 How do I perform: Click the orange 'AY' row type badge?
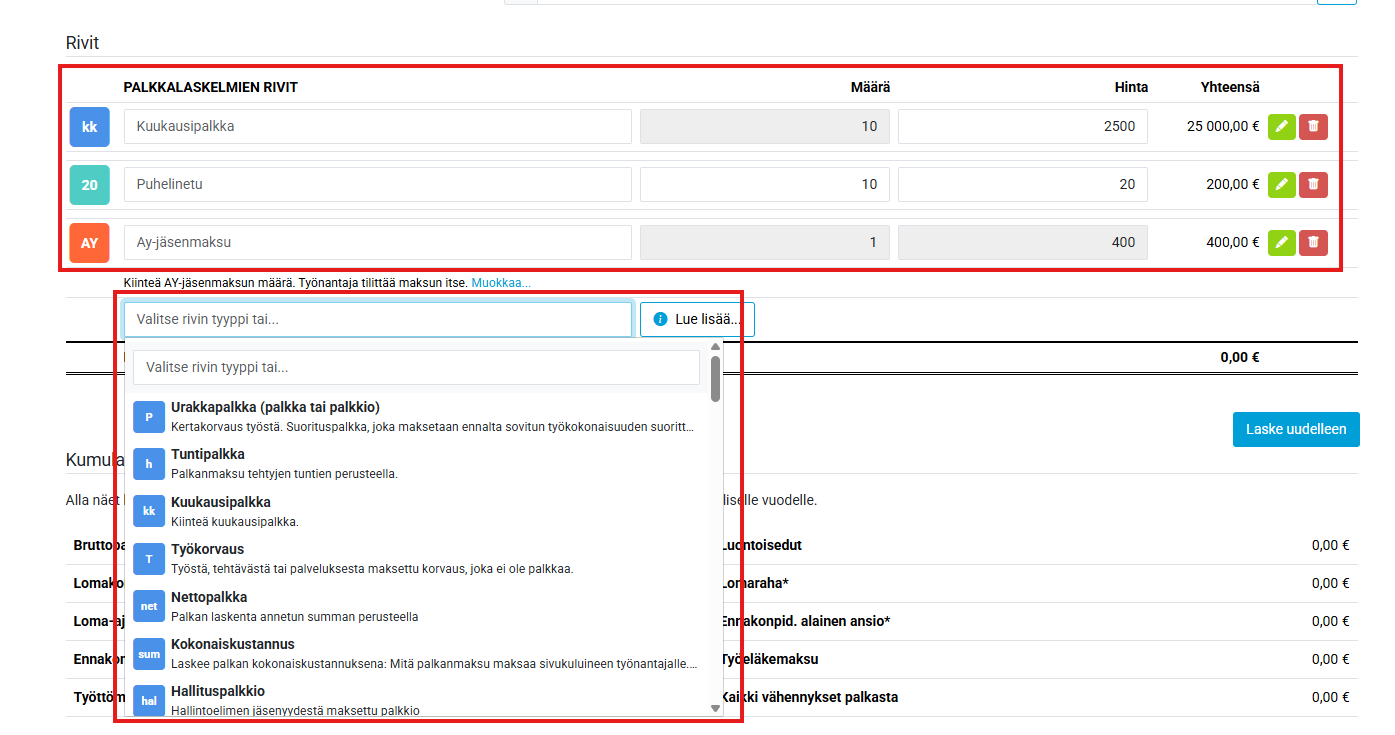89,242
